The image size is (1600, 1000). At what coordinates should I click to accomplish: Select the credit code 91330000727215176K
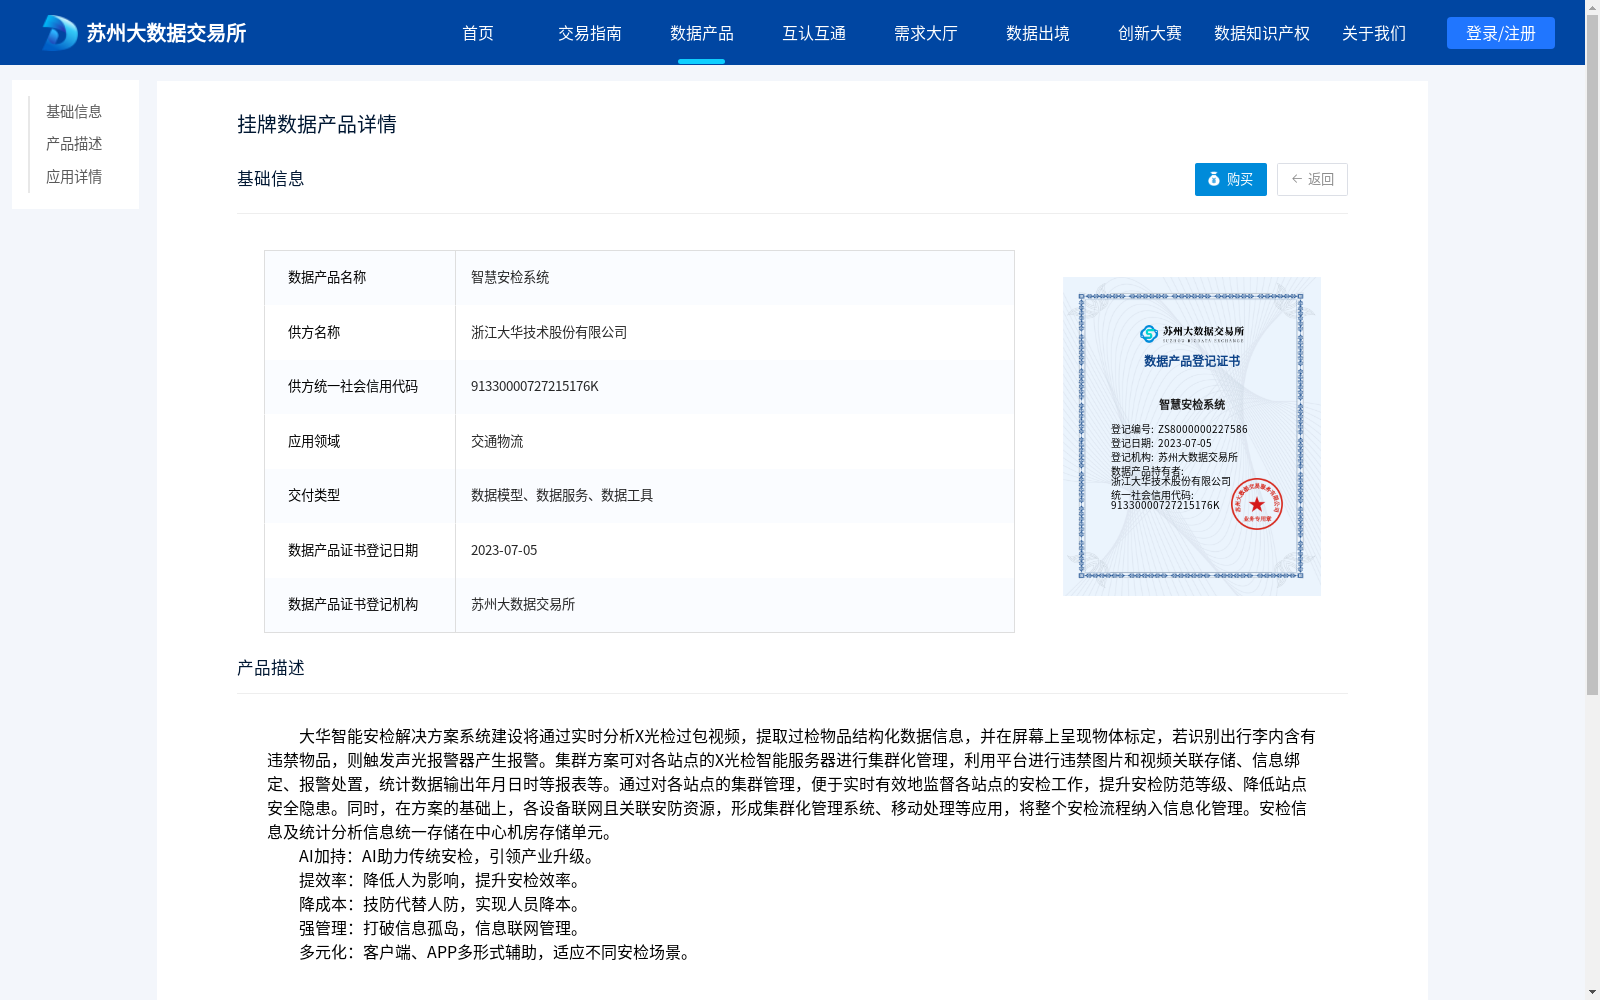(535, 386)
